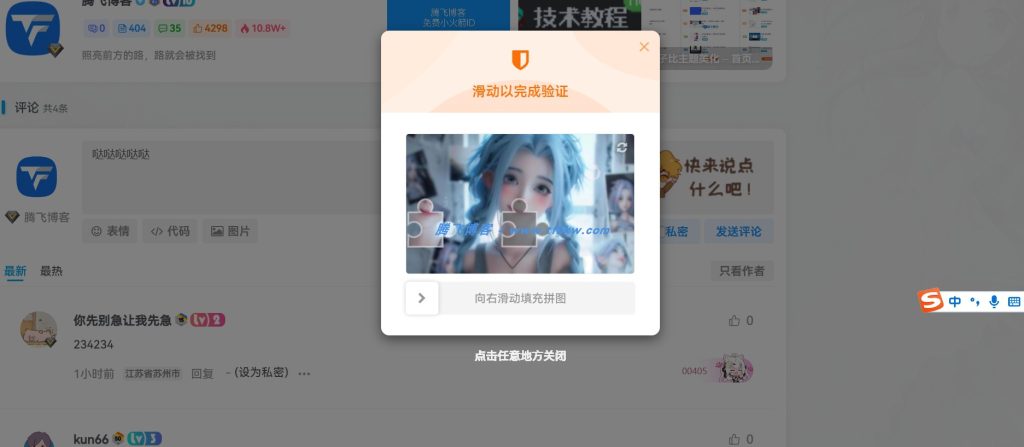Click the microphone icon in the input method bar
The image size is (1024, 447).
coord(994,301)
